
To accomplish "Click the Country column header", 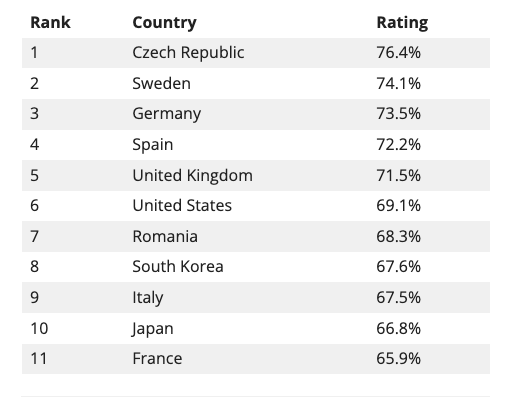I will [164, 23].
